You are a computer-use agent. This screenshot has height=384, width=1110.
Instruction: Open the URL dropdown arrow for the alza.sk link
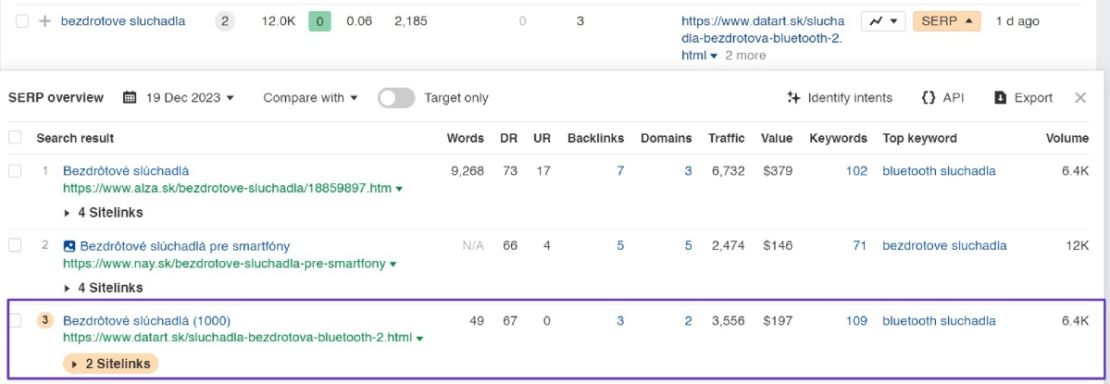(399, 189)
